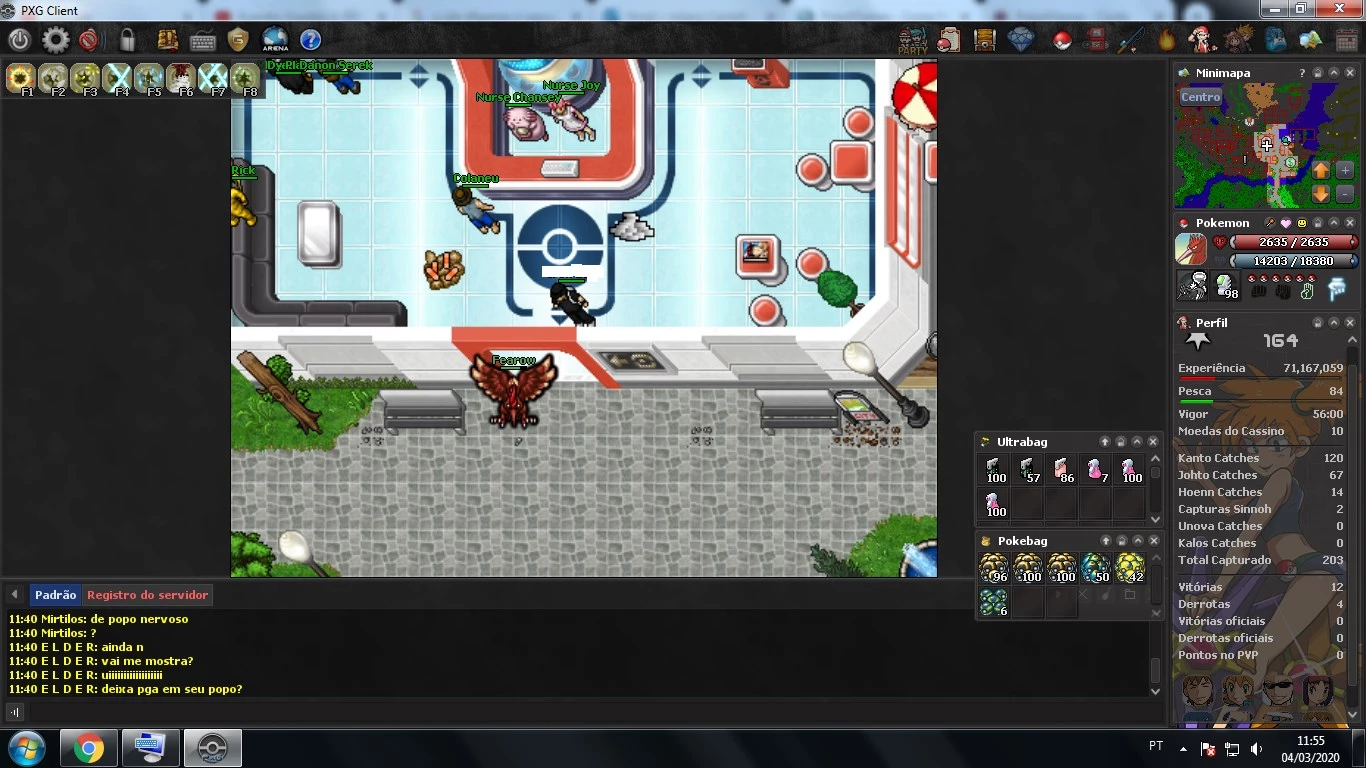Open the quest book icon

[x=168, y=40]
